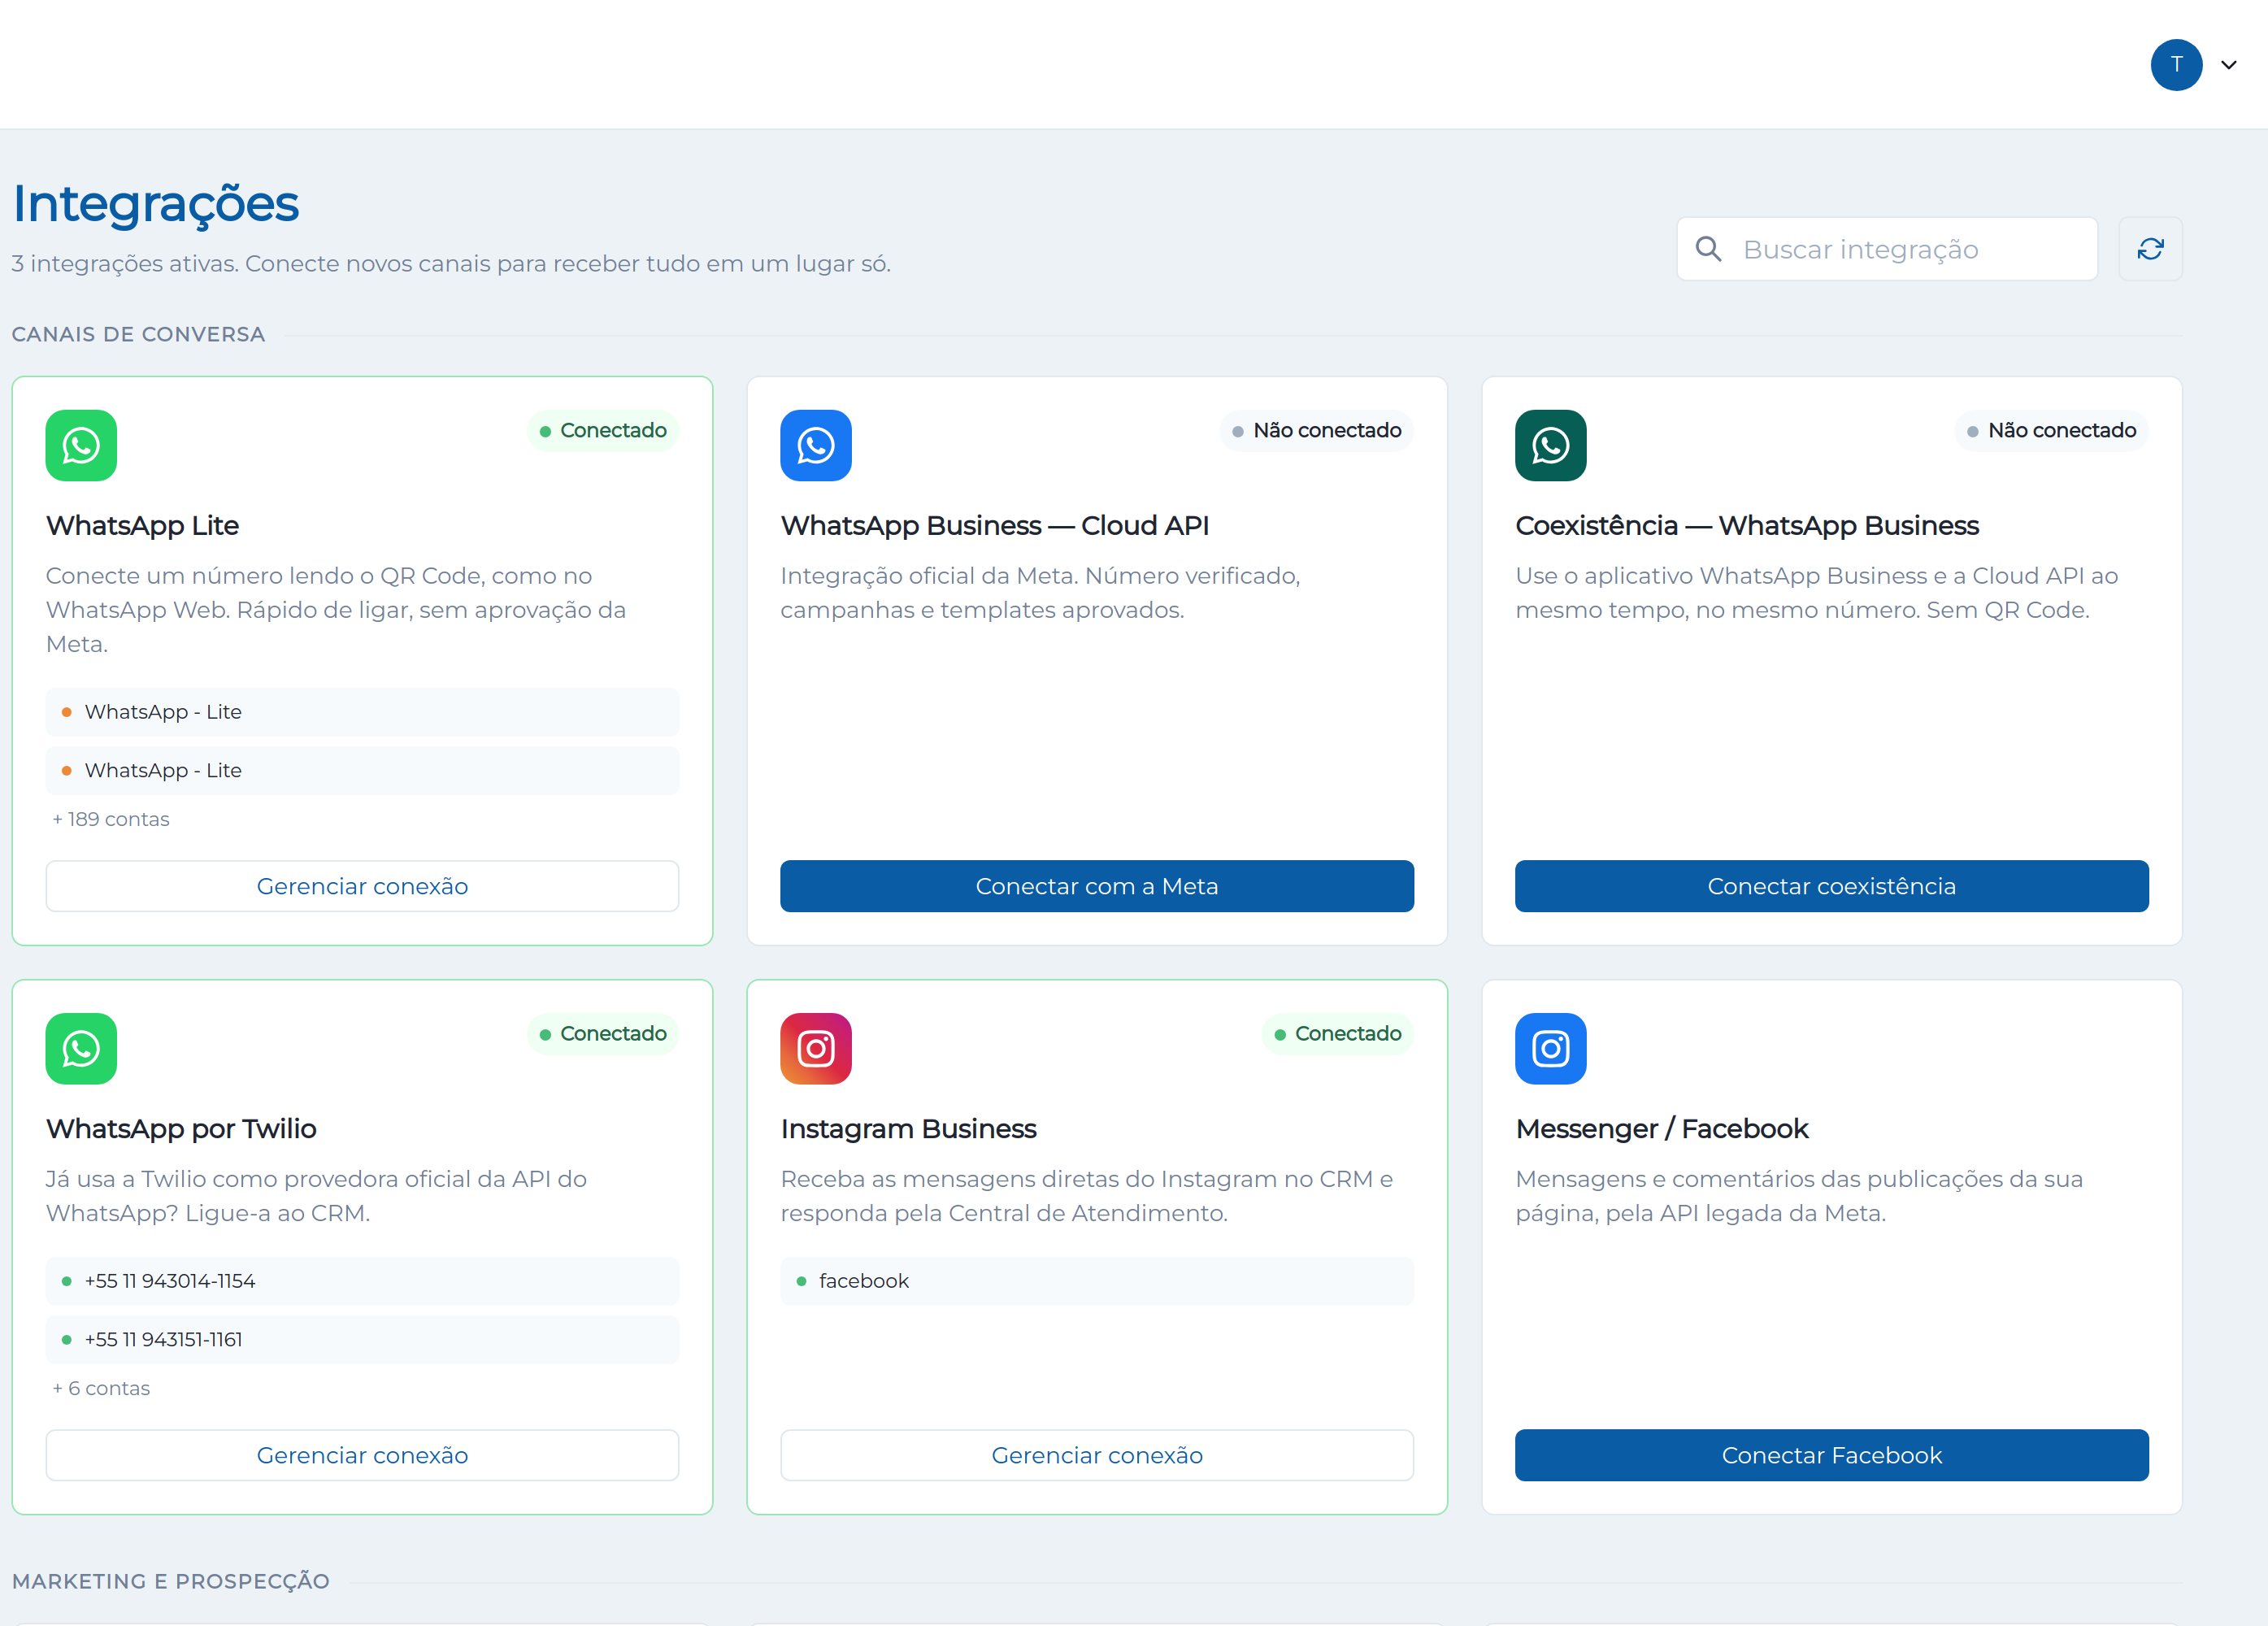This screenshot has height=1626, width=2268.
Task: Click the WhatsApp Lite card title
Action: click(142, 526)
